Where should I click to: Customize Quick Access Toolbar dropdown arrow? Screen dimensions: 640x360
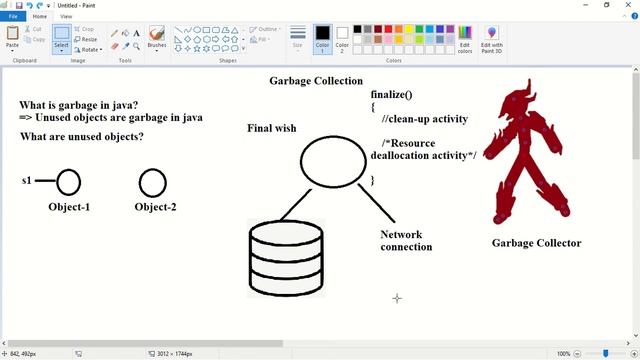pyautogui.click(x=49, y=6)
